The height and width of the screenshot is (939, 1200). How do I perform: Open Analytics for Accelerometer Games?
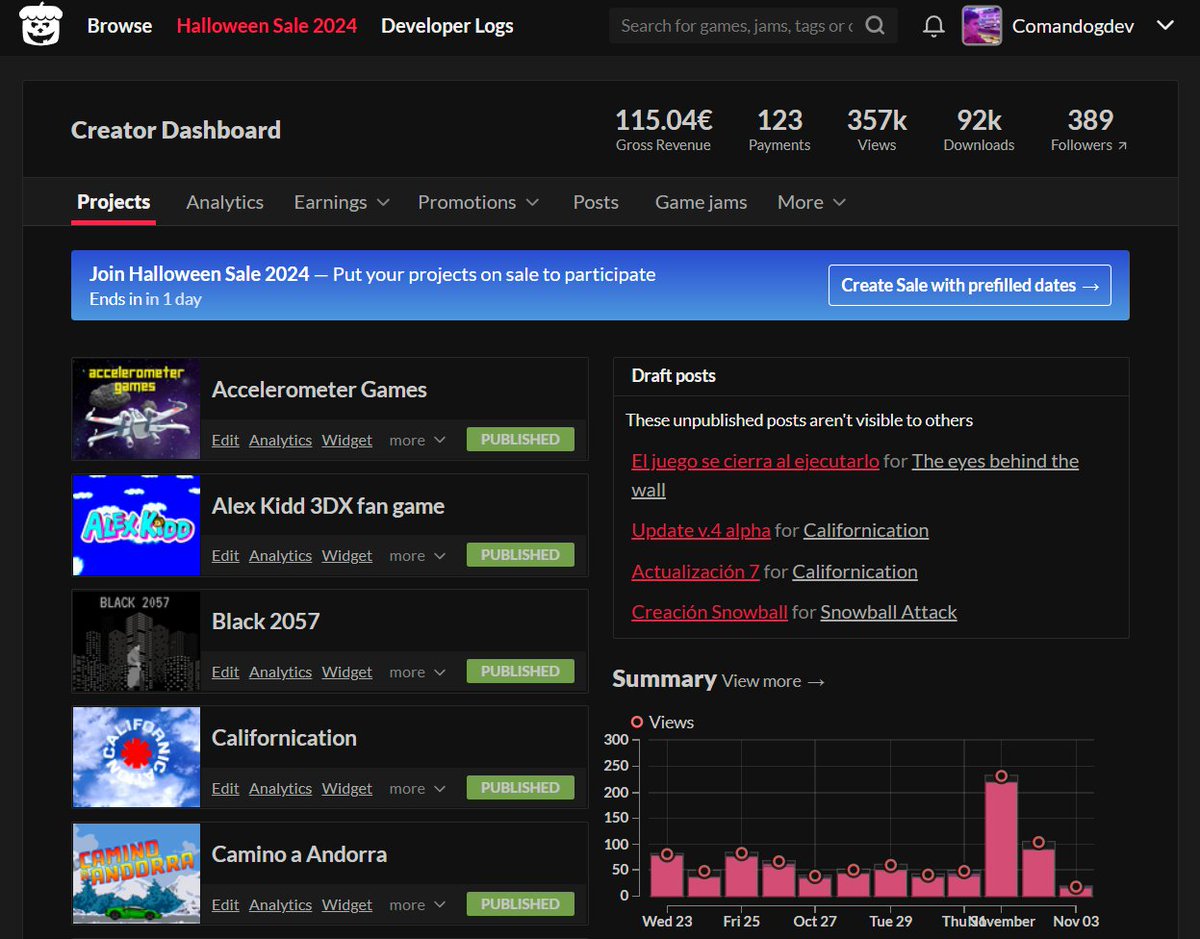point(280,440)
